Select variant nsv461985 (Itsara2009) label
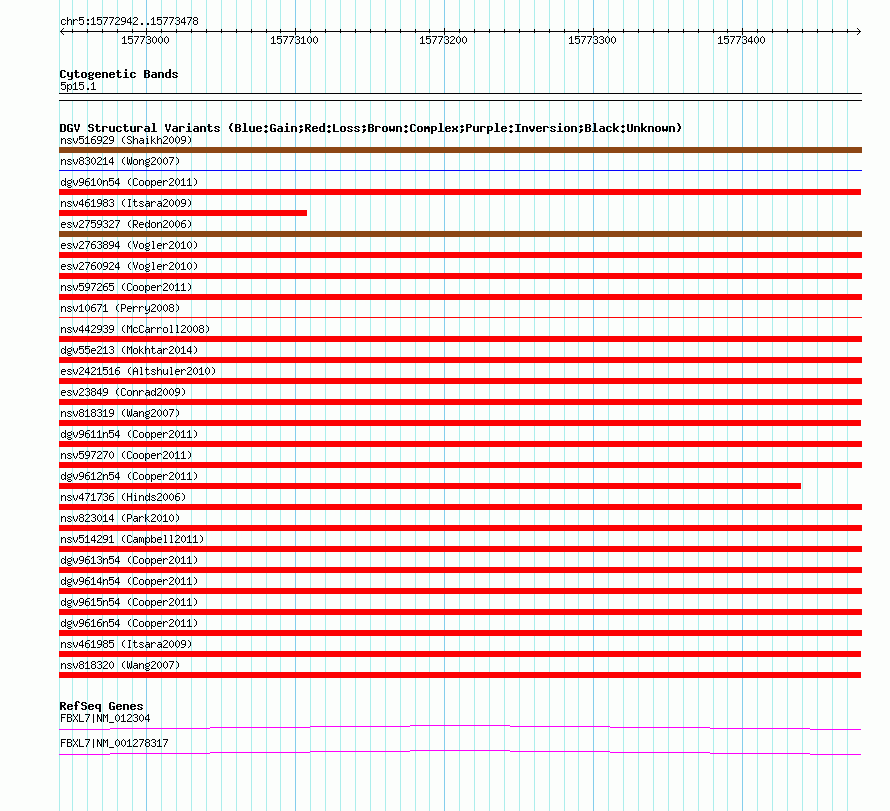The height and width of the screenshot is (811, 890). click(126, 644)
